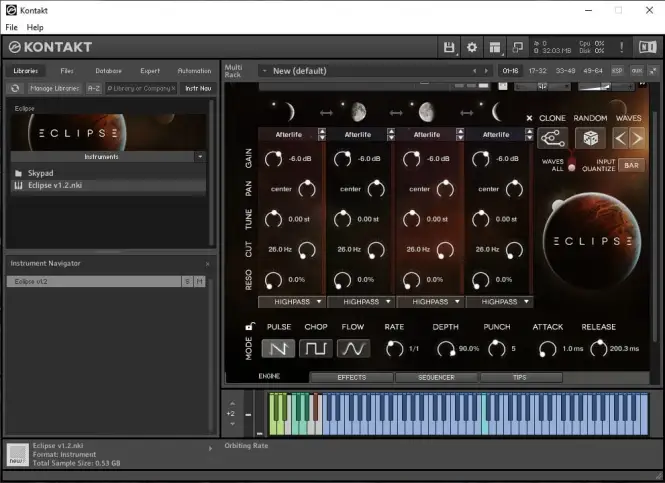Switch to the Database tab

point(109,71)
